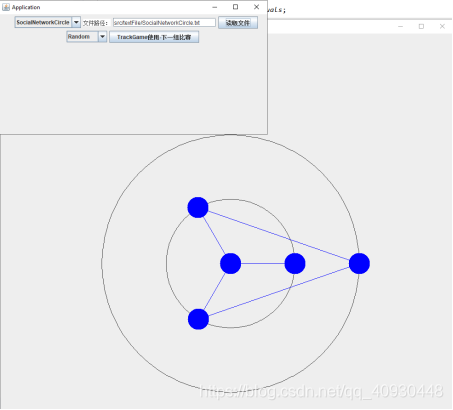Focus the file path input field
Viewport: 453px width, 410px height.
[164, 23]
